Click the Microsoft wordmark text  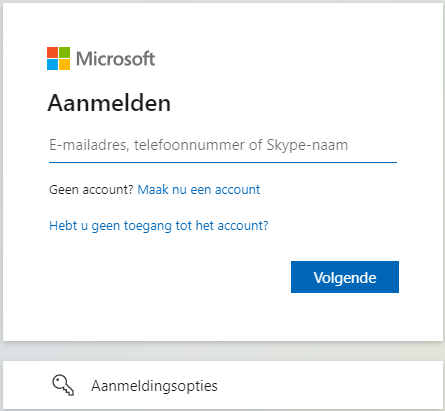pyautogui.click(x=116, y=59)
